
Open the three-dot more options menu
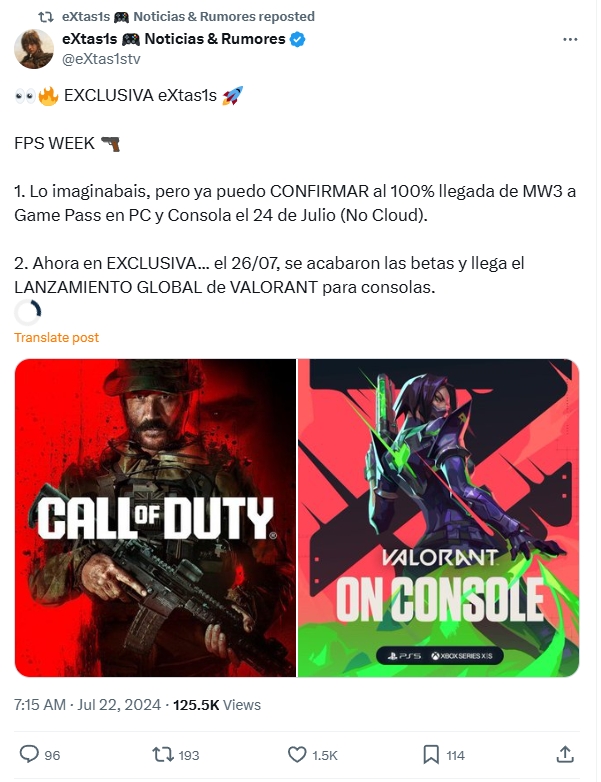point(570,39)
